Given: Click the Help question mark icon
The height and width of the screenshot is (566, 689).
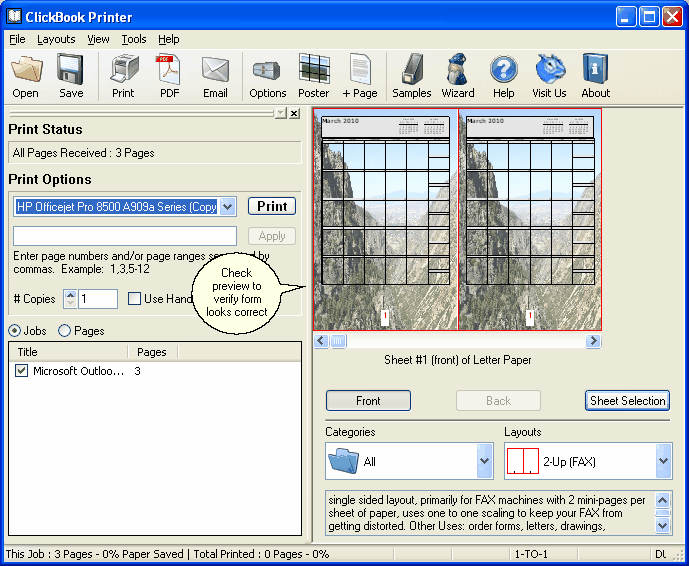Looking at the screenshot, I should (504, 69).
